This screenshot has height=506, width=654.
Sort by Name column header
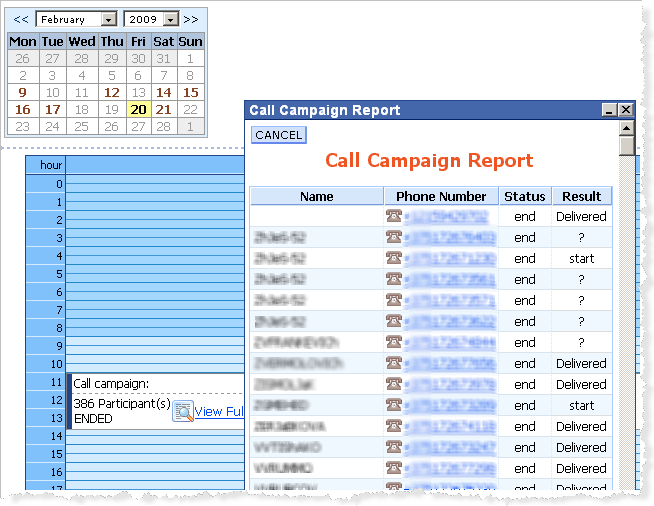tap(316, 196)
